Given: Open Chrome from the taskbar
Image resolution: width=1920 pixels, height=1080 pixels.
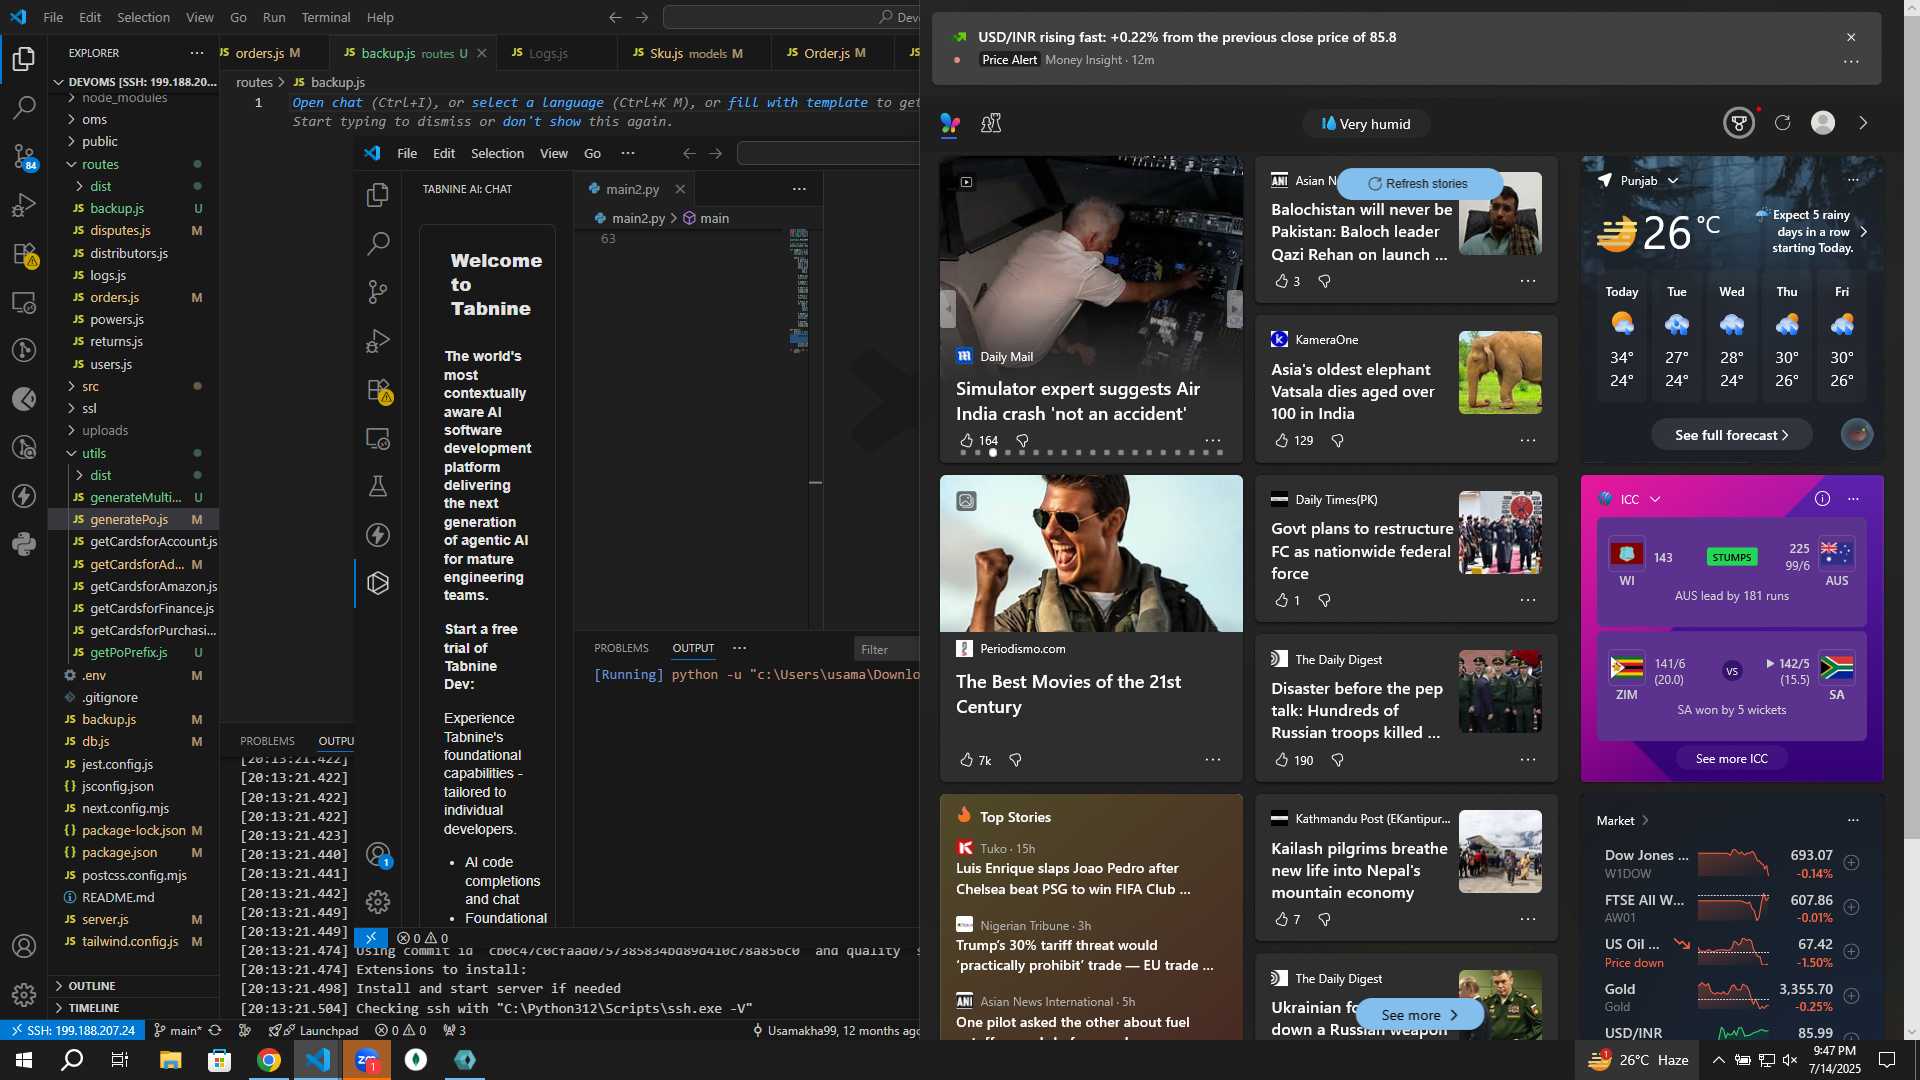Looking at the screenshot, I should click(269, 1060).
